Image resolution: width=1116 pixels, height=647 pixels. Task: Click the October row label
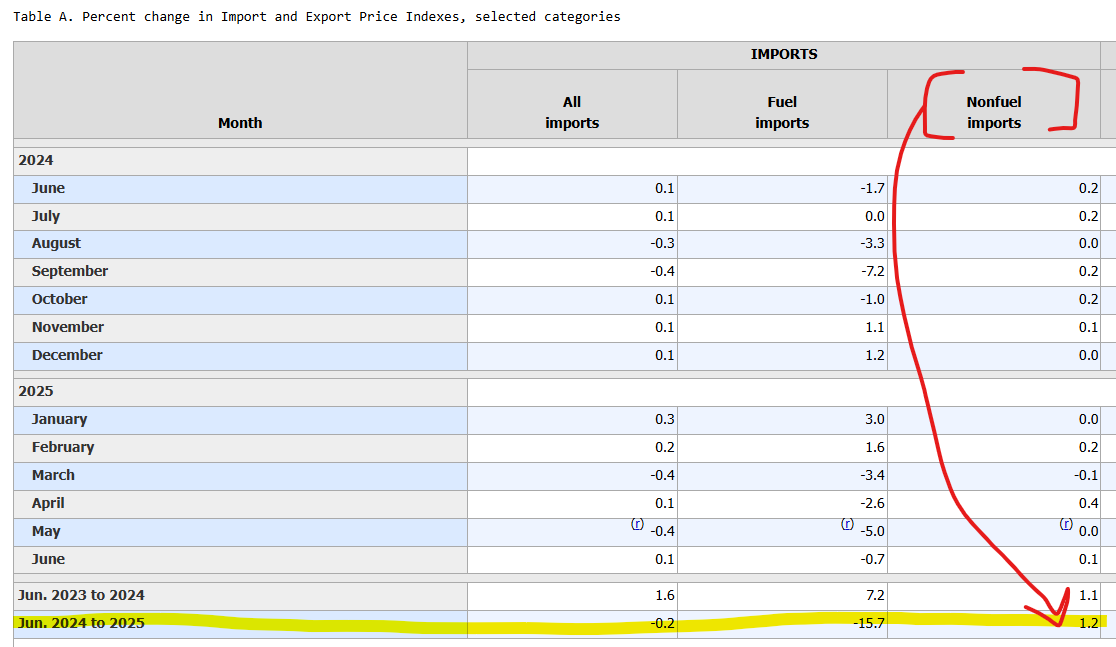click(59, 299)
